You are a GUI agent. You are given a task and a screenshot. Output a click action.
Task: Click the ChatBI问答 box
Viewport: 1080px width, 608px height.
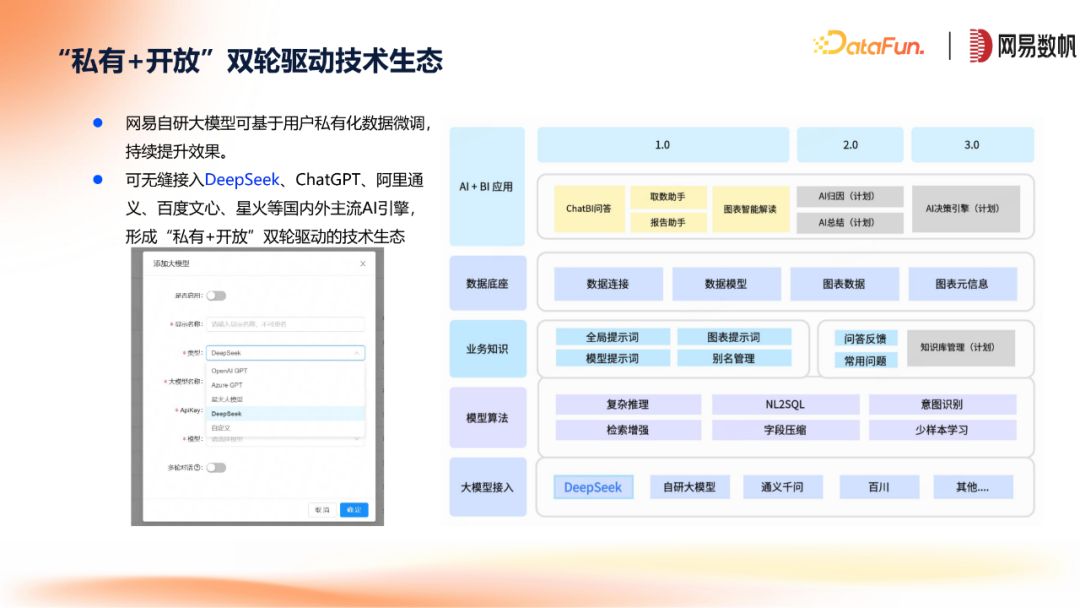(589, 209)
